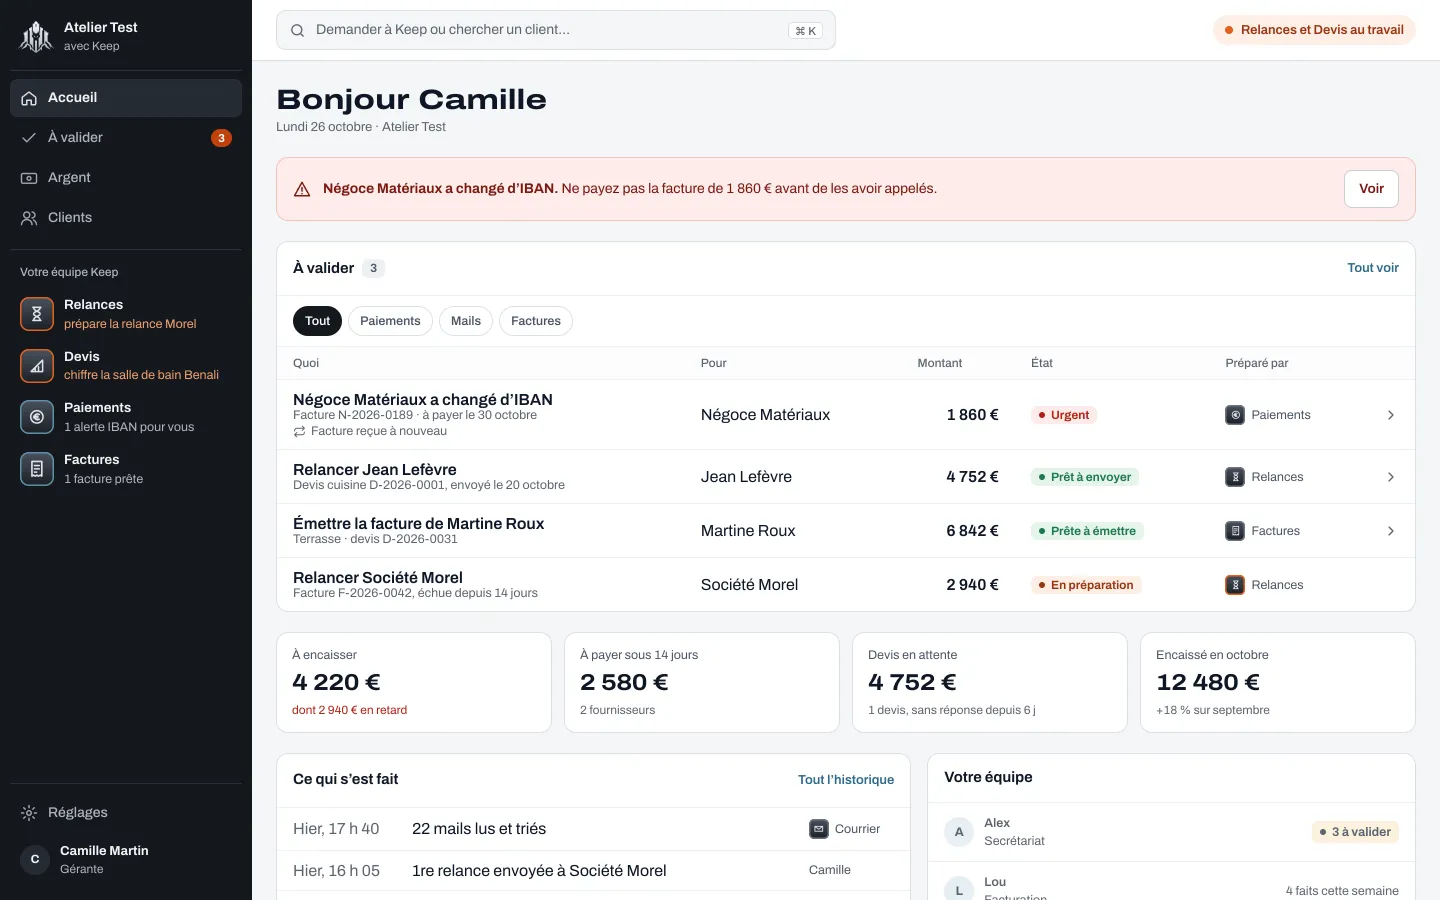
Task: Click the Paiements icon in Négoce Matériaux row
Action: point(1235,415)
